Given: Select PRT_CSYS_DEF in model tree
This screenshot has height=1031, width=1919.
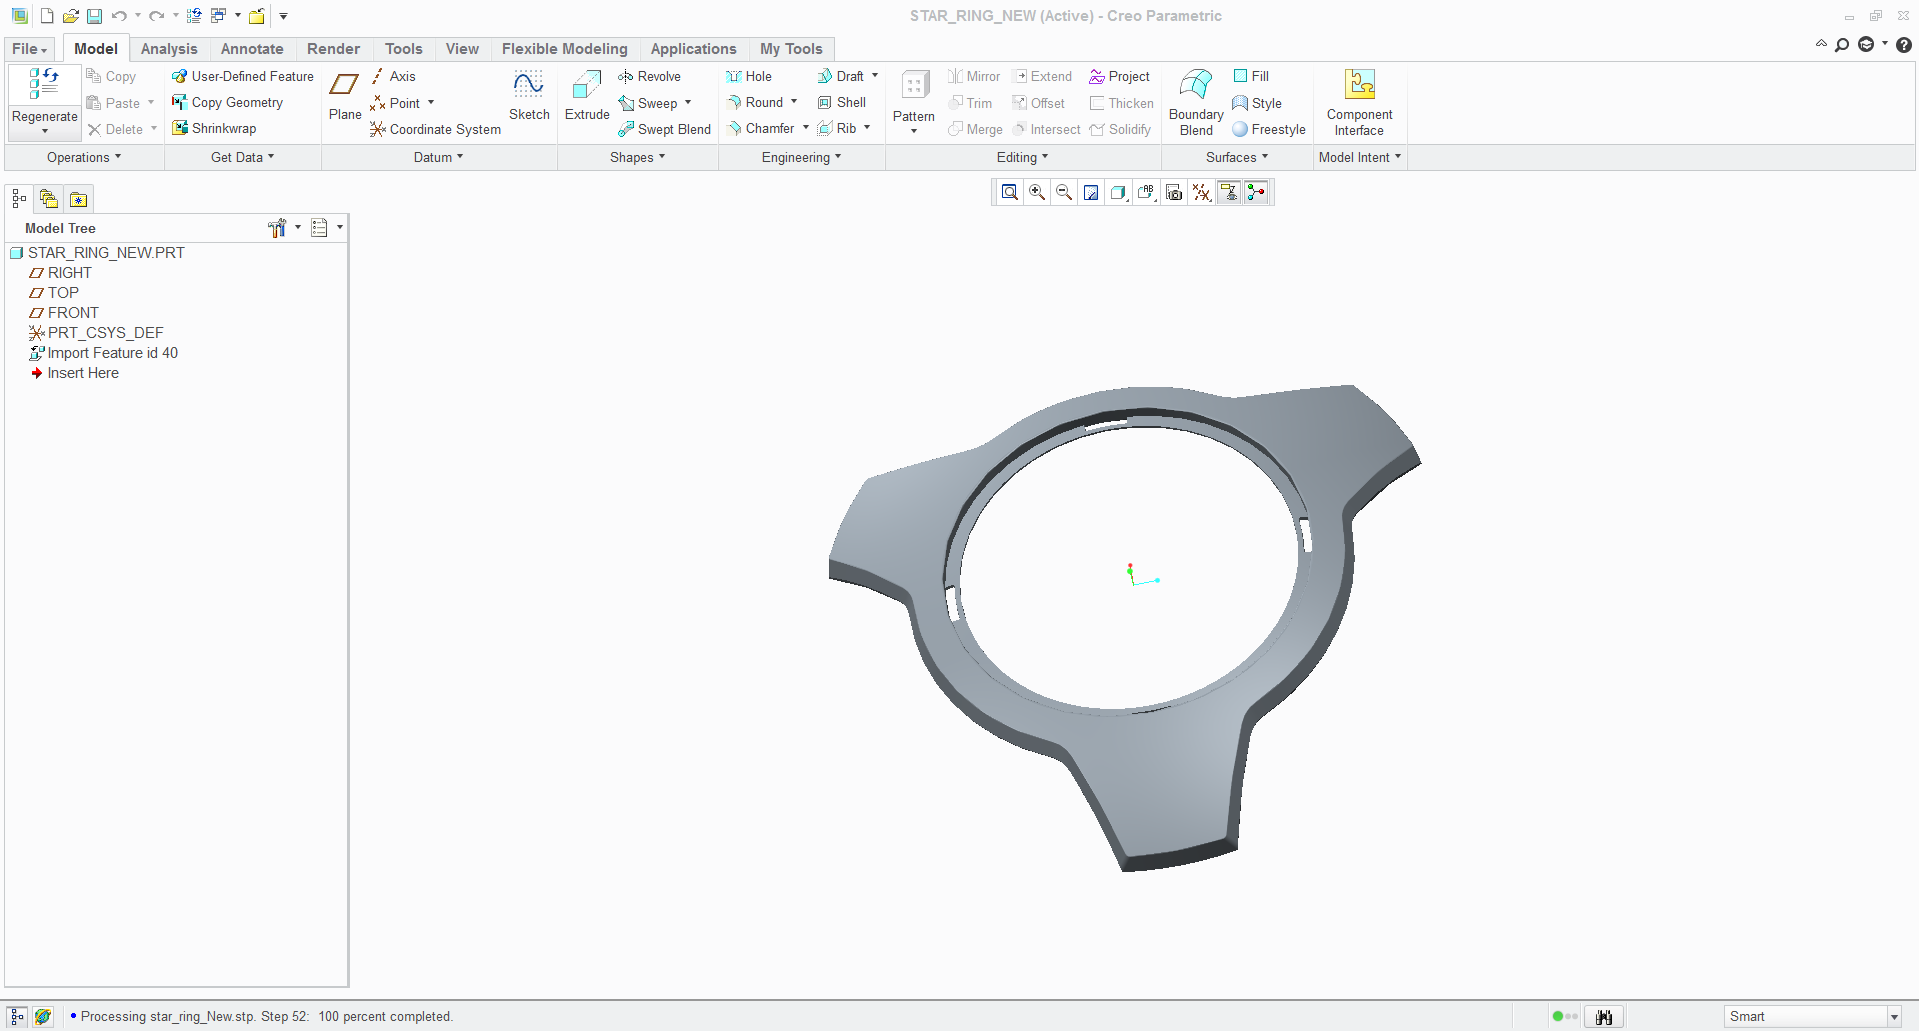Looking at the screenshot, I should tap(96, 333).
